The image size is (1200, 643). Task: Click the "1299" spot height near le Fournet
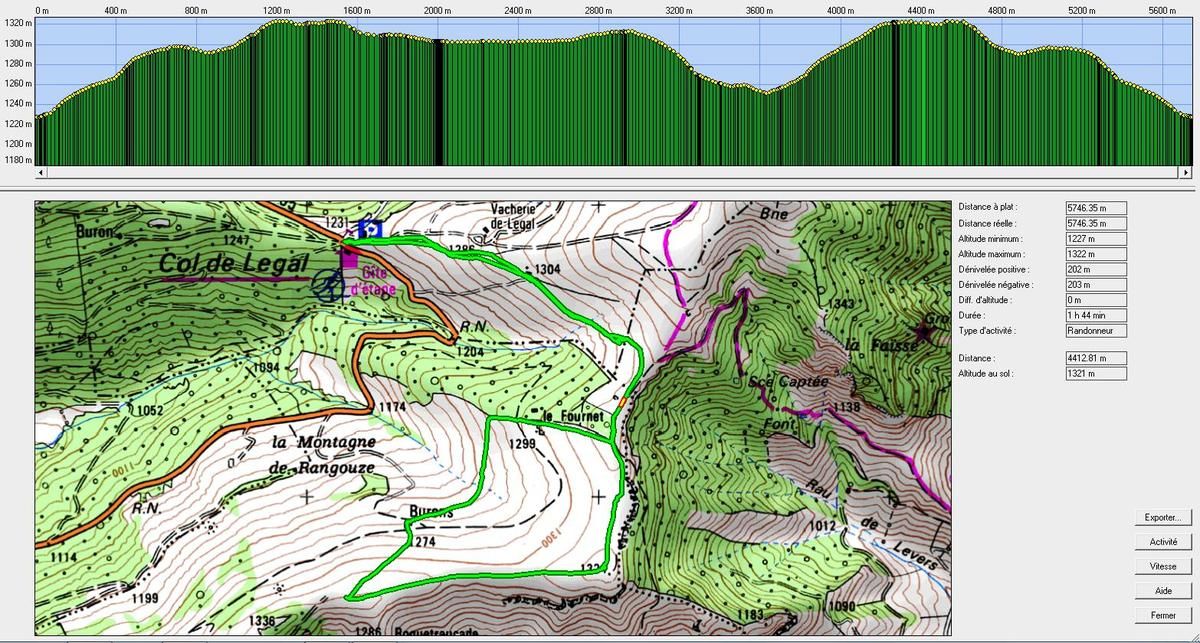tap(523, 443)
